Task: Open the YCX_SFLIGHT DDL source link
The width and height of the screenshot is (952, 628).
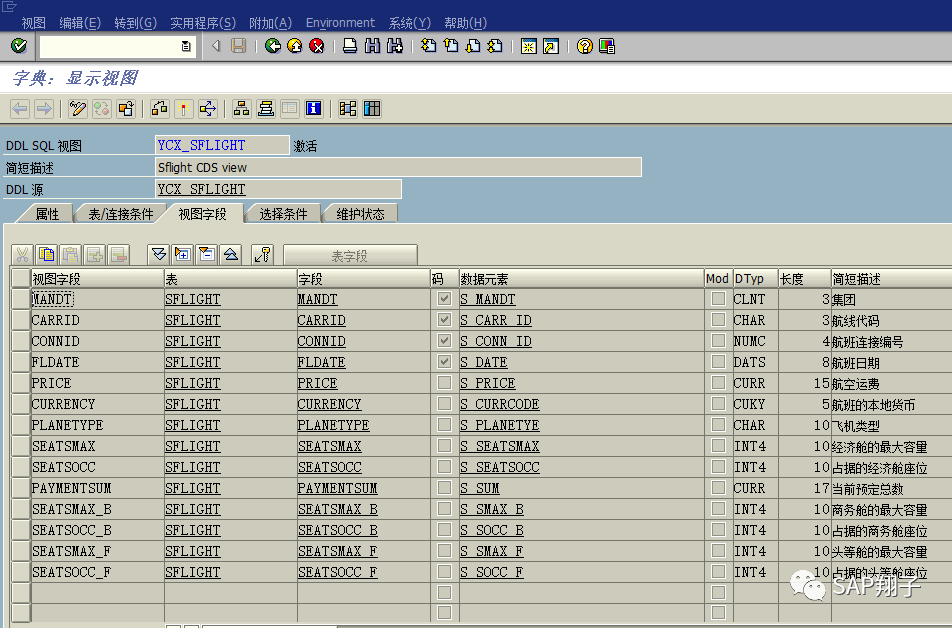Action: pyautogui.click(x=202, y=189)
